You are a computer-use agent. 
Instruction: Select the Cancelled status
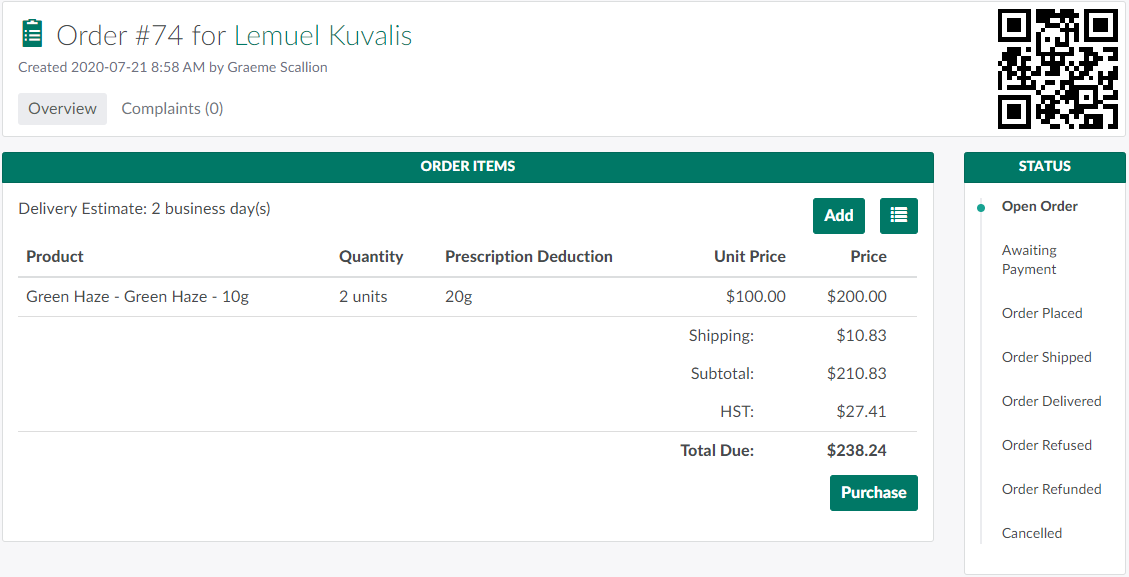click(1032, 533)
